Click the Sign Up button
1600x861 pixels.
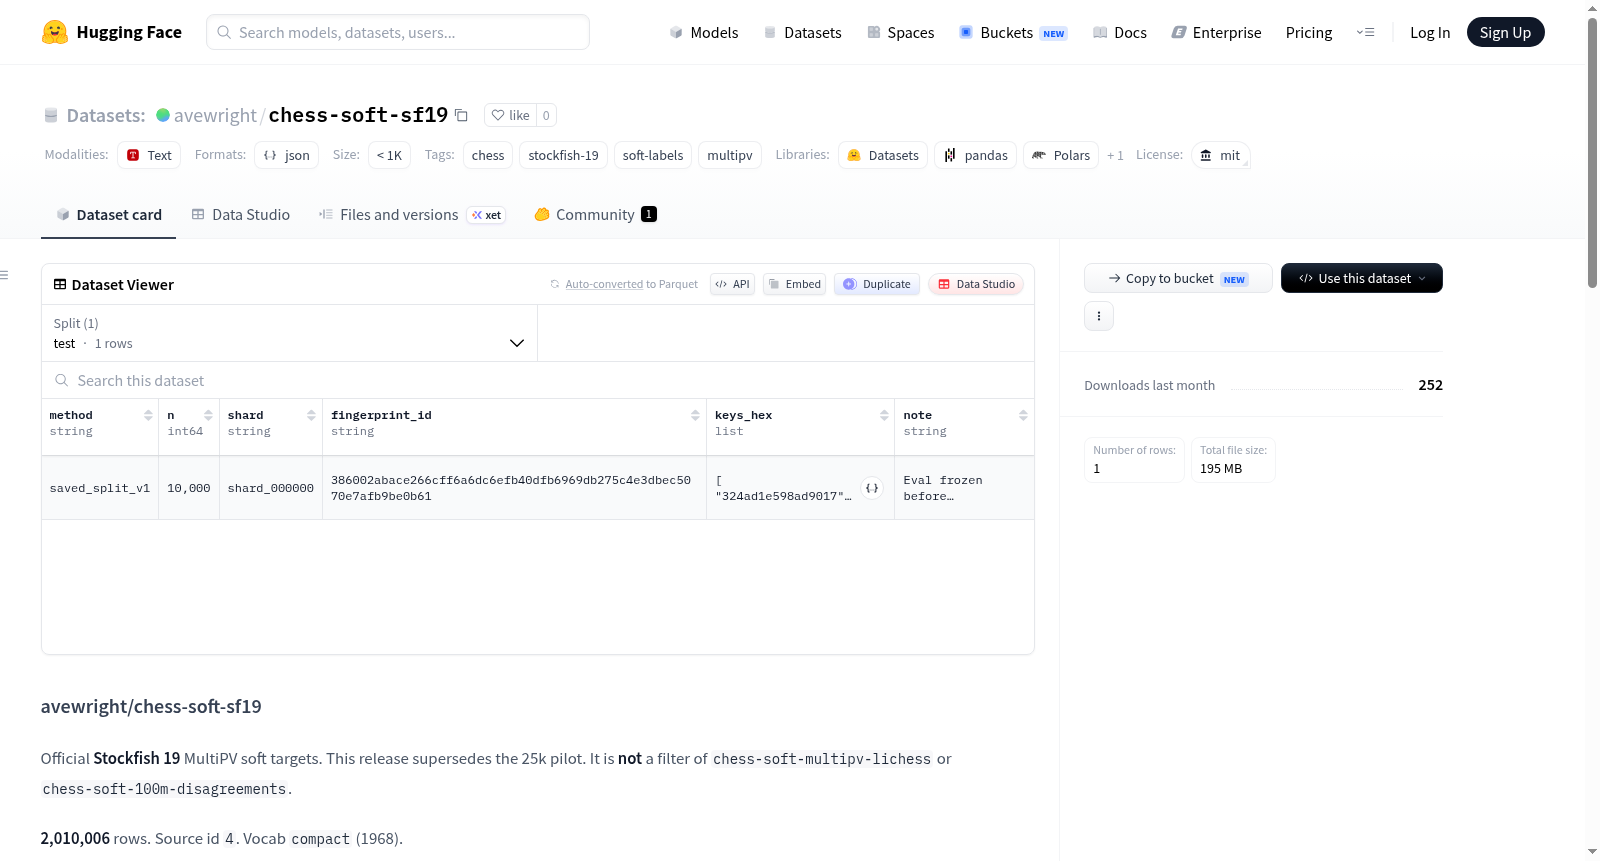pos(1505,32)
